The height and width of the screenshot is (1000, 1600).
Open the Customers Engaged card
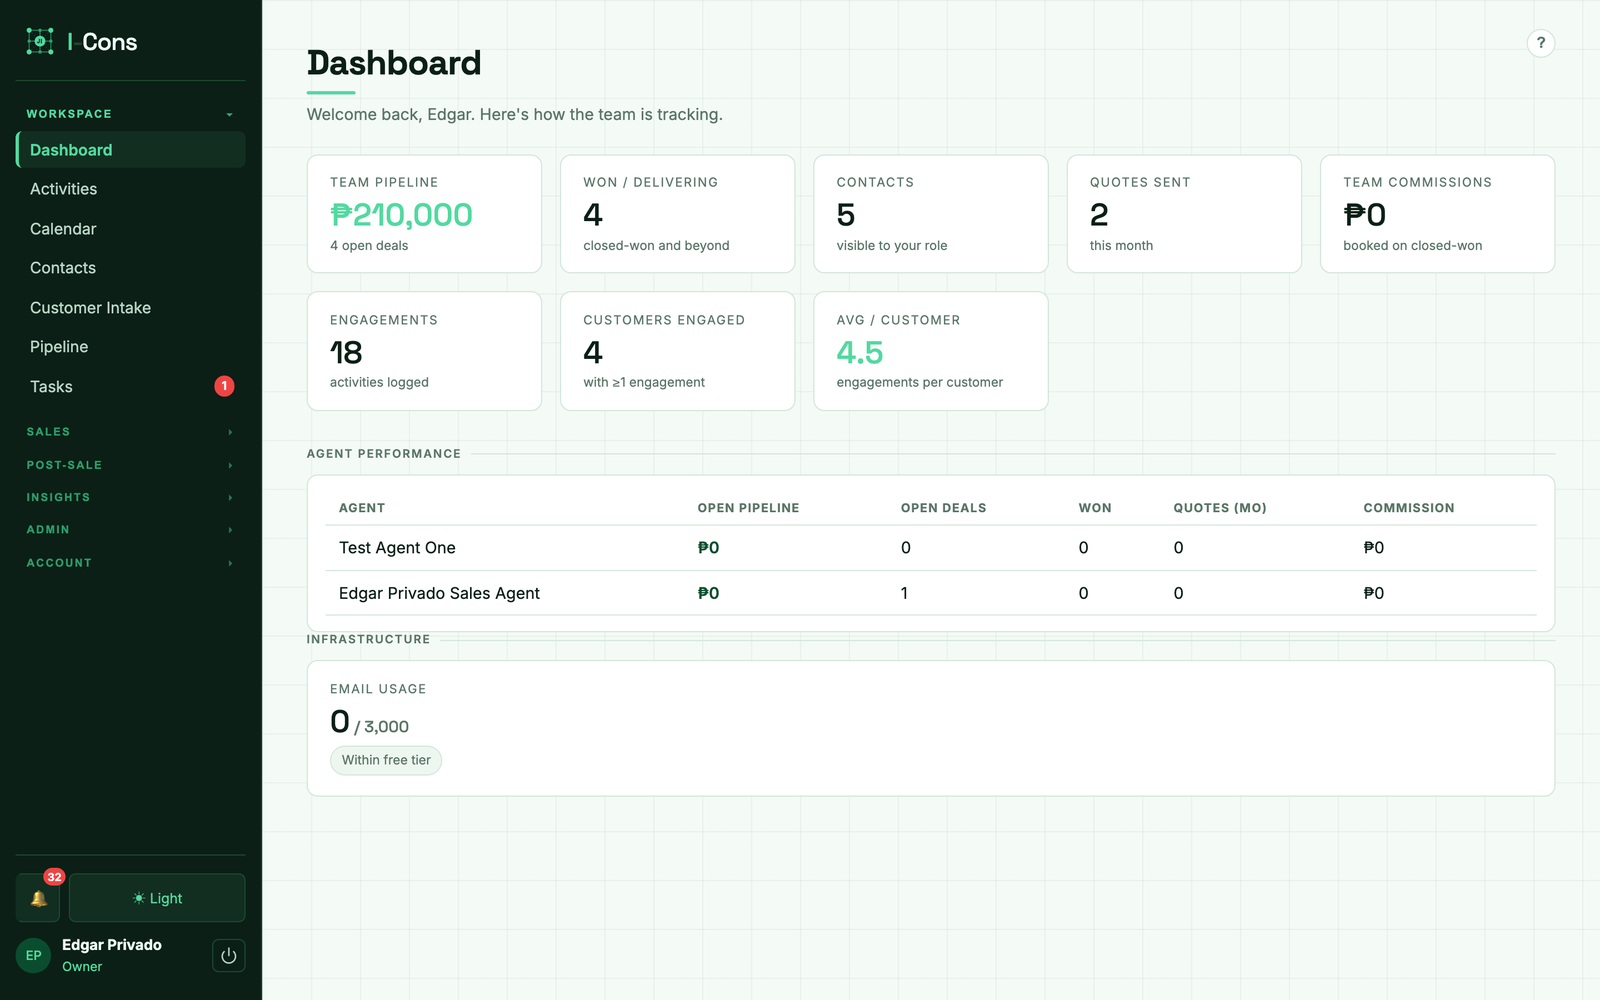(677, 351)
